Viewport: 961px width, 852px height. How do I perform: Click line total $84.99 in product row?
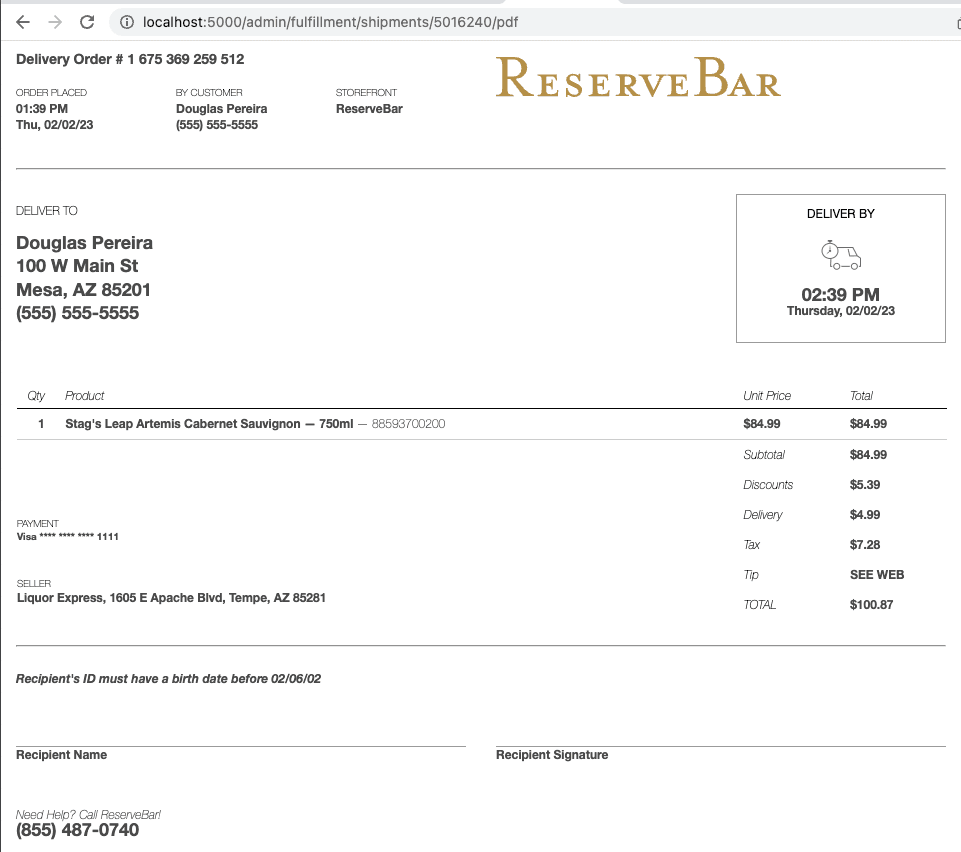868,424
